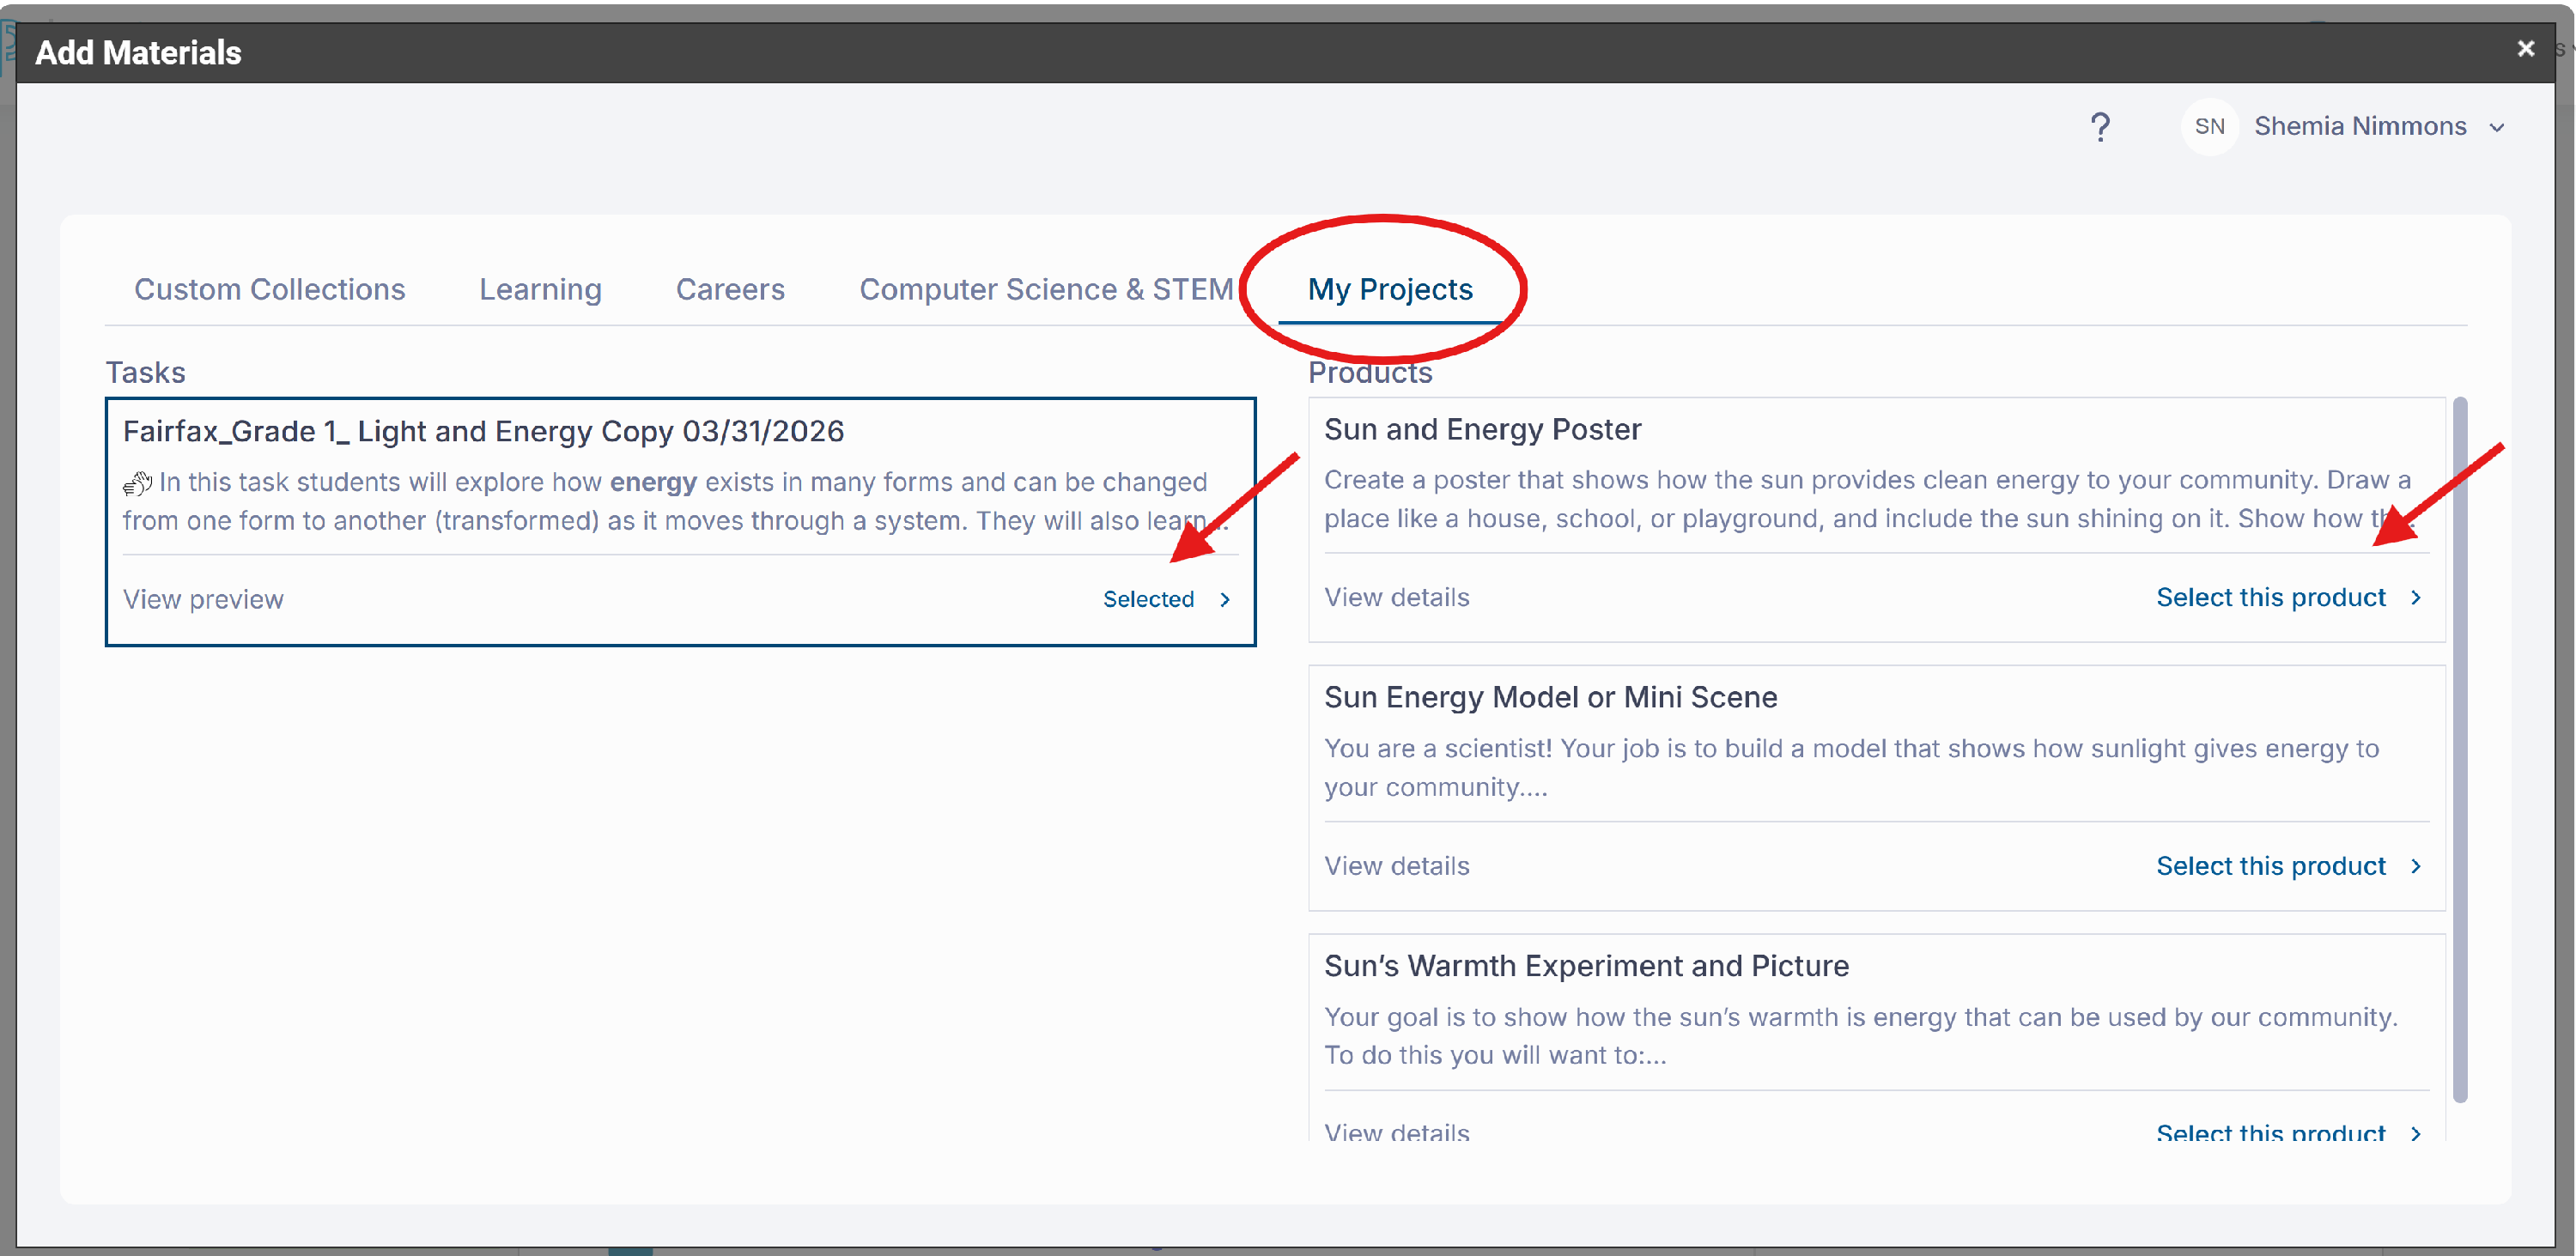Select the Computer Science & STEM tab
The height and width of the screenshot is (1256, 2576).
(x=1046, y=289)
